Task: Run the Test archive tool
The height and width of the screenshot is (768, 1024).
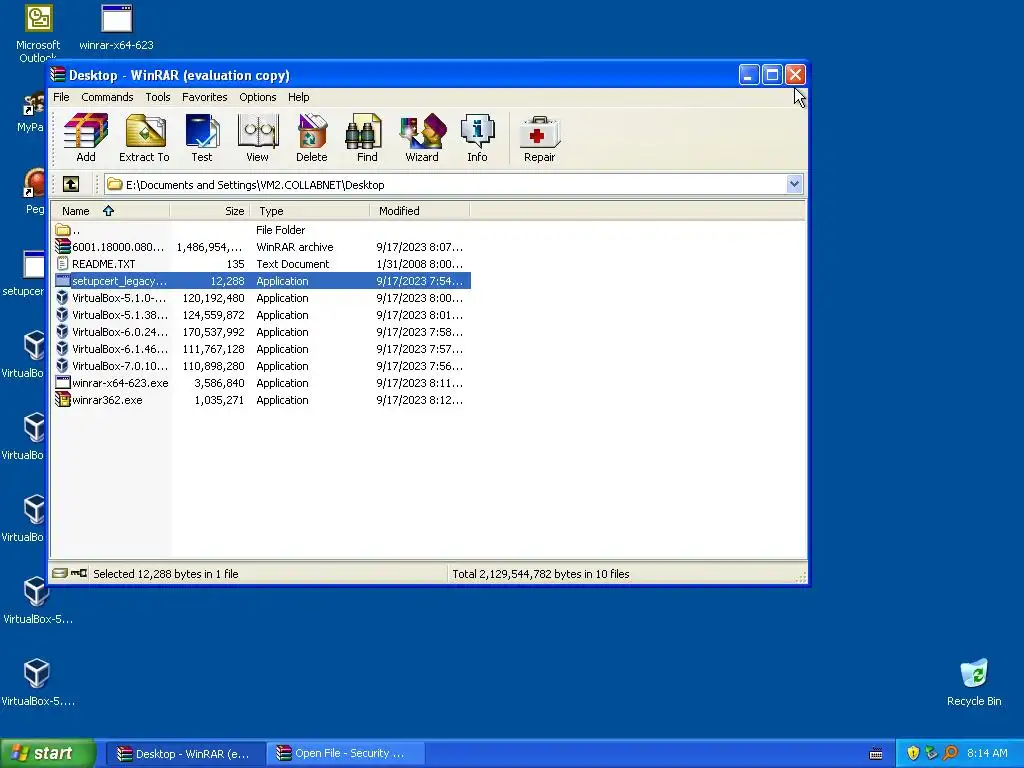Action: click(202, 137)
